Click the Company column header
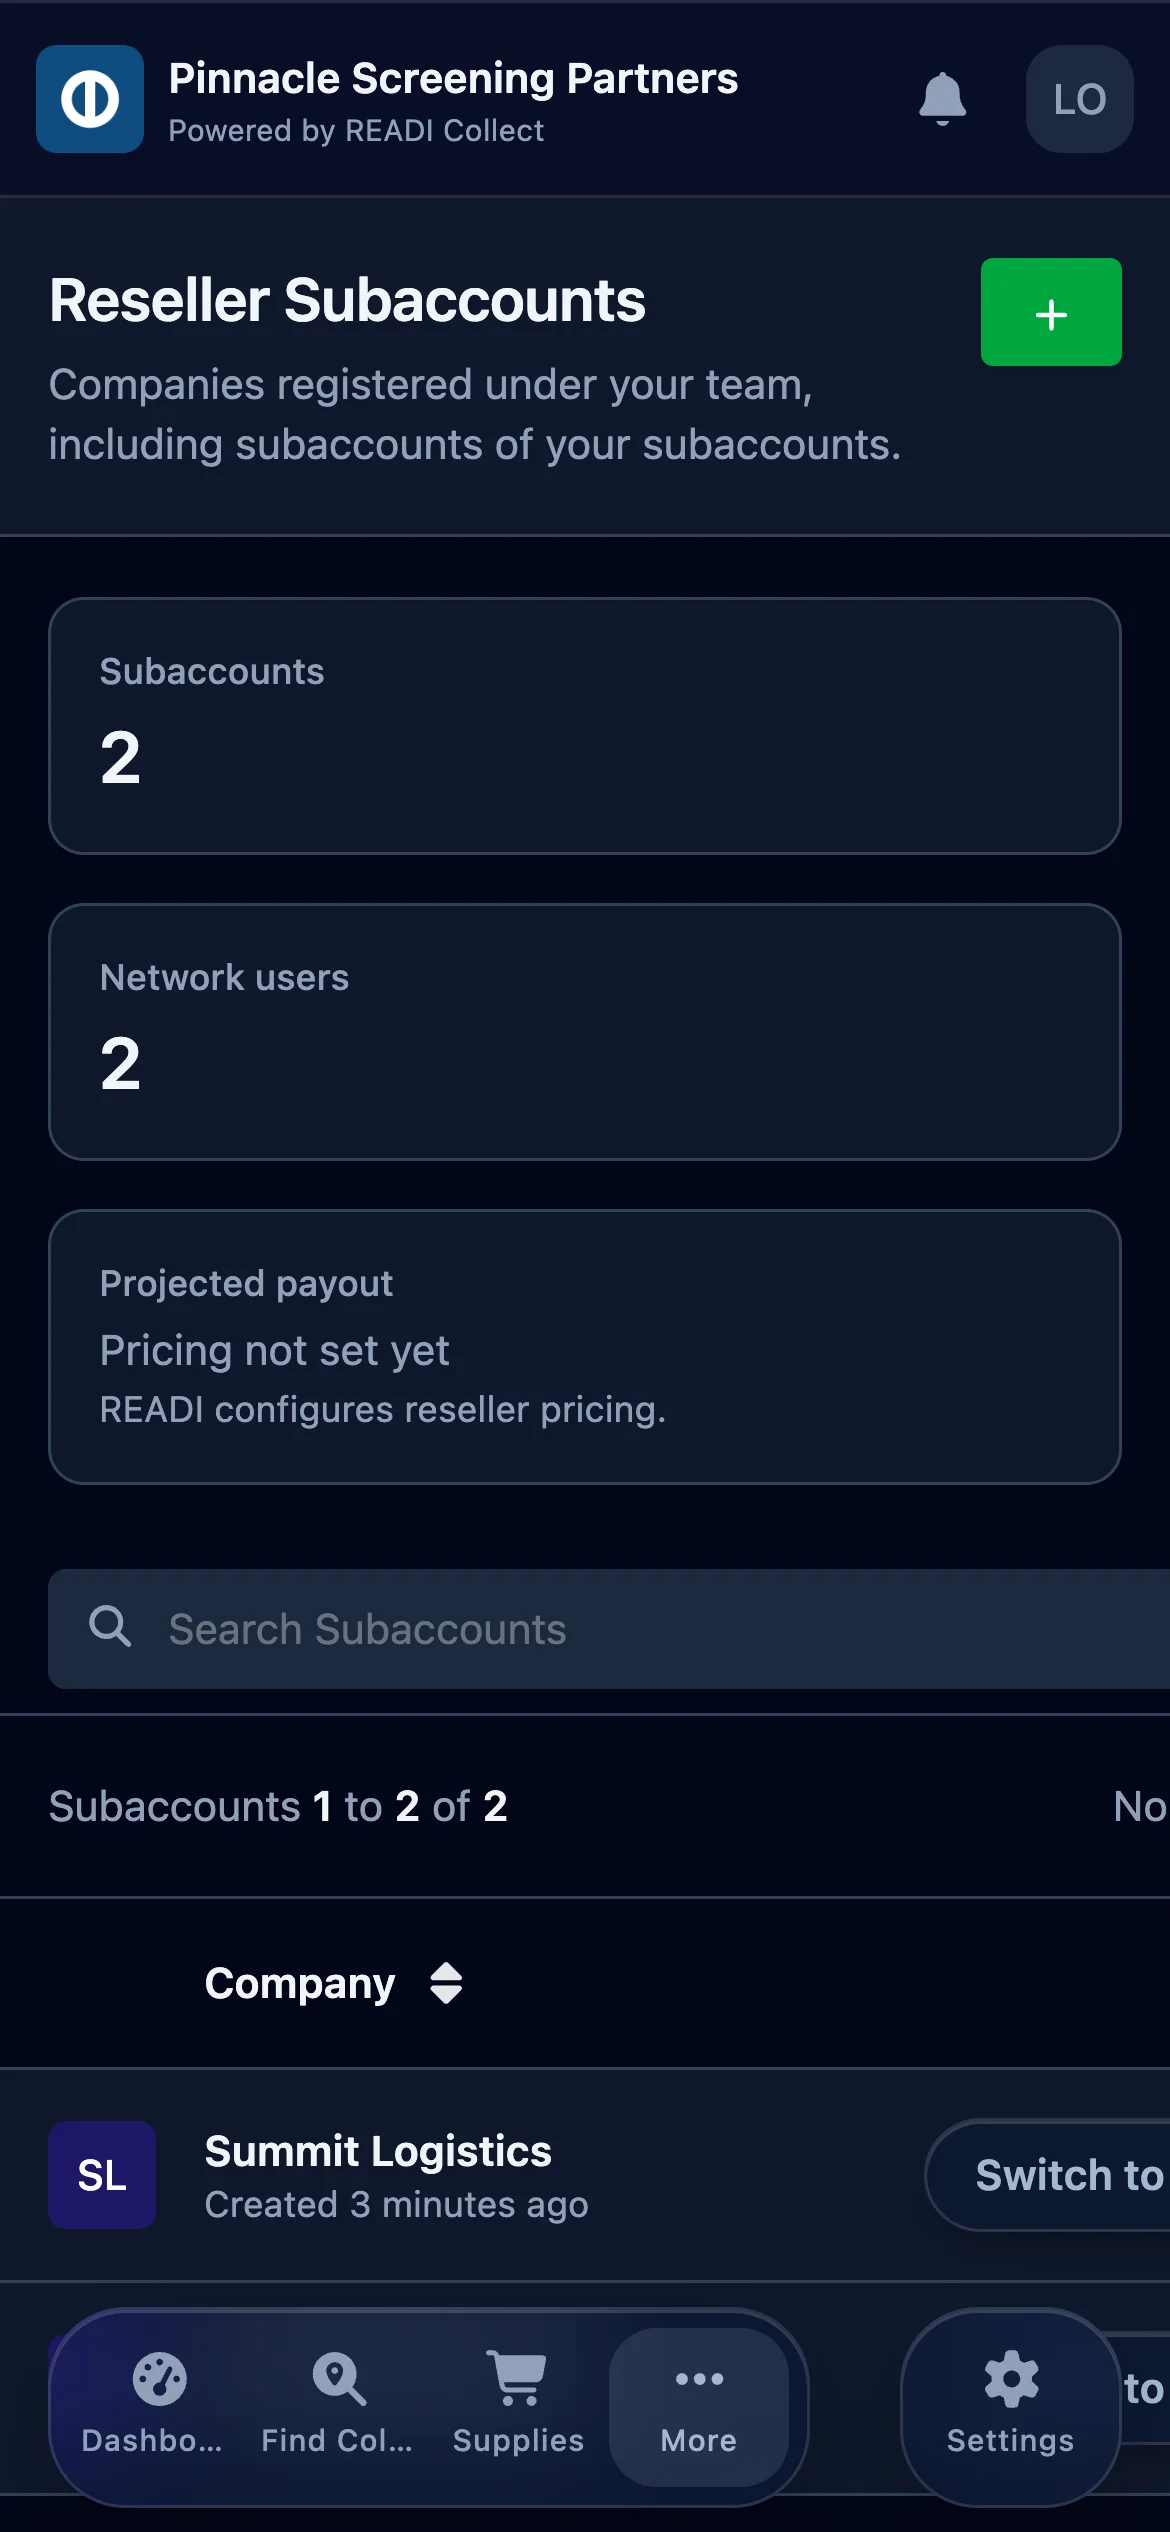The height and width of the screenshot is (2532, 1170). coord(300,1983)
